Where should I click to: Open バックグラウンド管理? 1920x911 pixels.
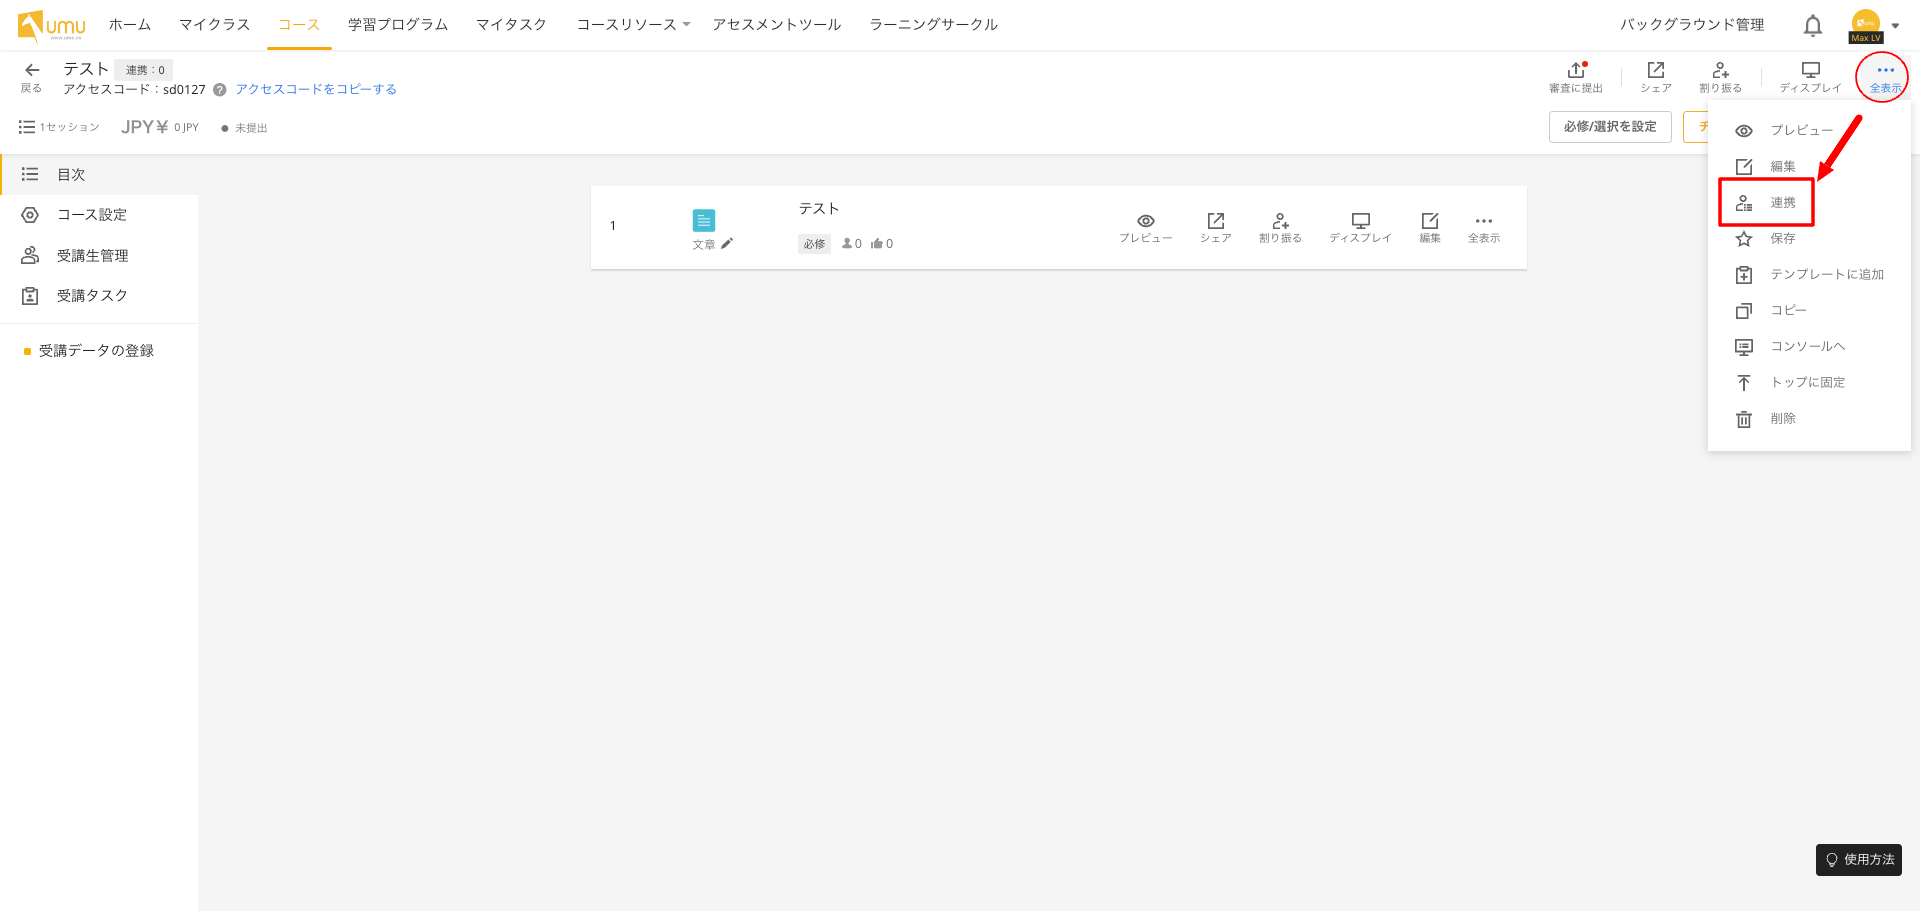point(1692,25)
